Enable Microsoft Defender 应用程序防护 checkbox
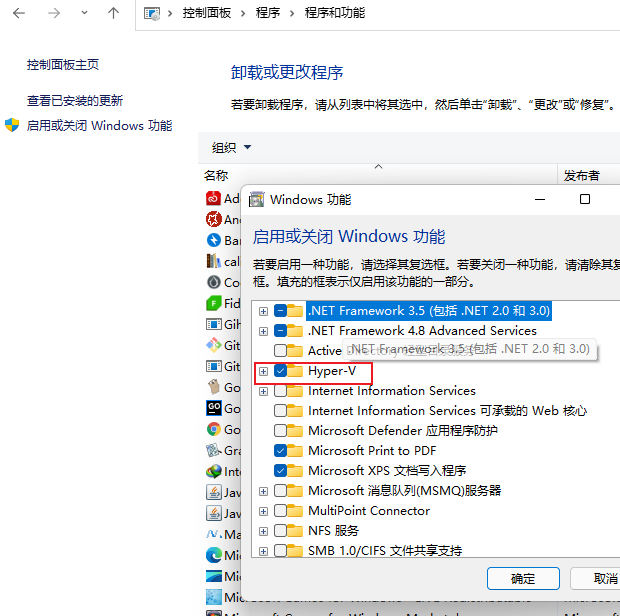Screen dimensions: 620x616 click(280, 431)
